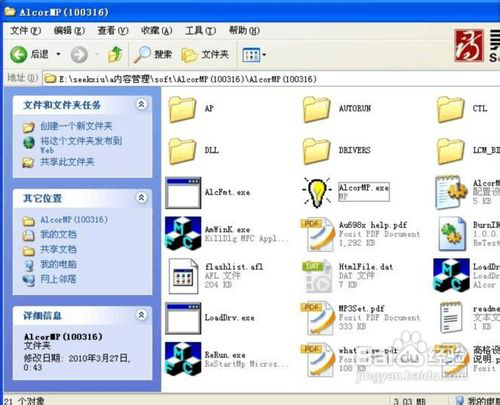Image resolution: width=500 pixels, height=405 pixels.
Task: Open the DLL folder icon
Action: click(x=182, y=151)
